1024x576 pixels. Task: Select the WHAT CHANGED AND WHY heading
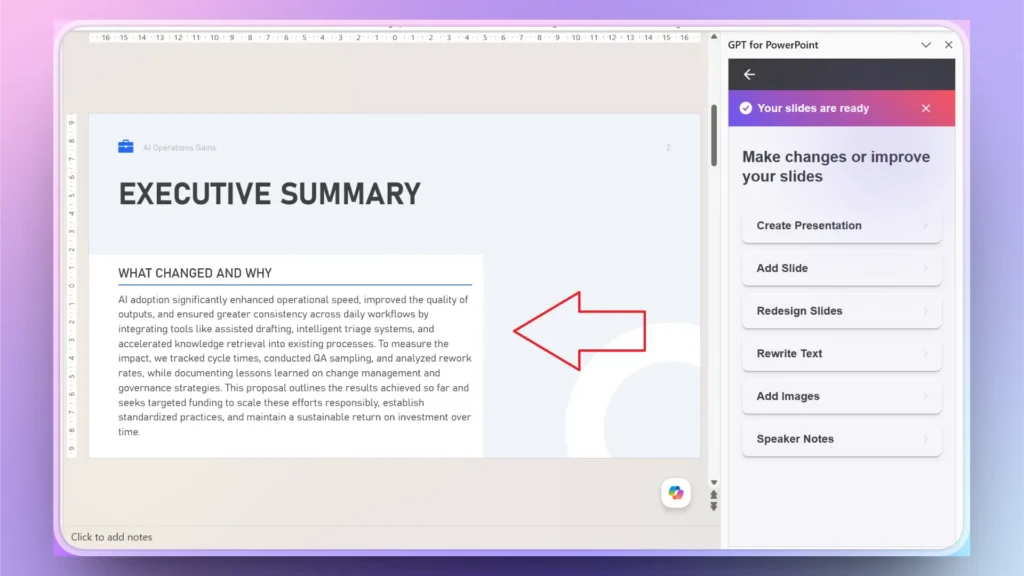click(195, 273)
